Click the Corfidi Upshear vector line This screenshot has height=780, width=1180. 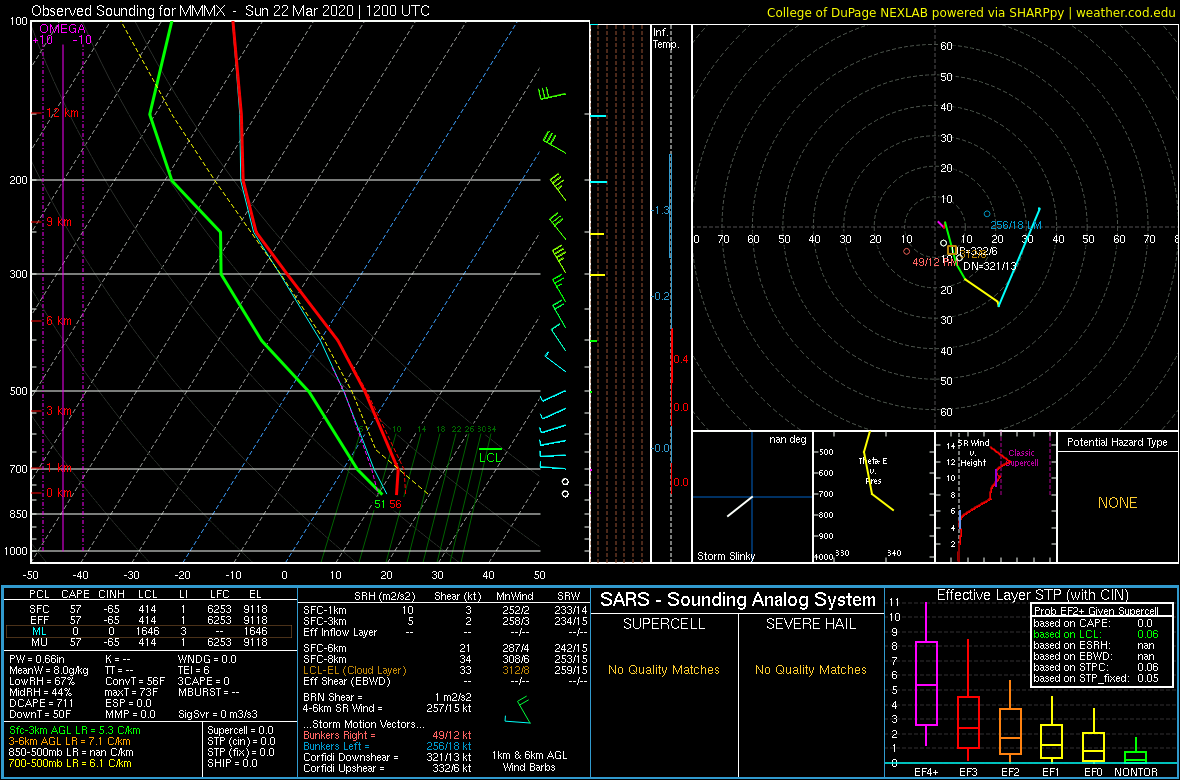coord(387,768)
